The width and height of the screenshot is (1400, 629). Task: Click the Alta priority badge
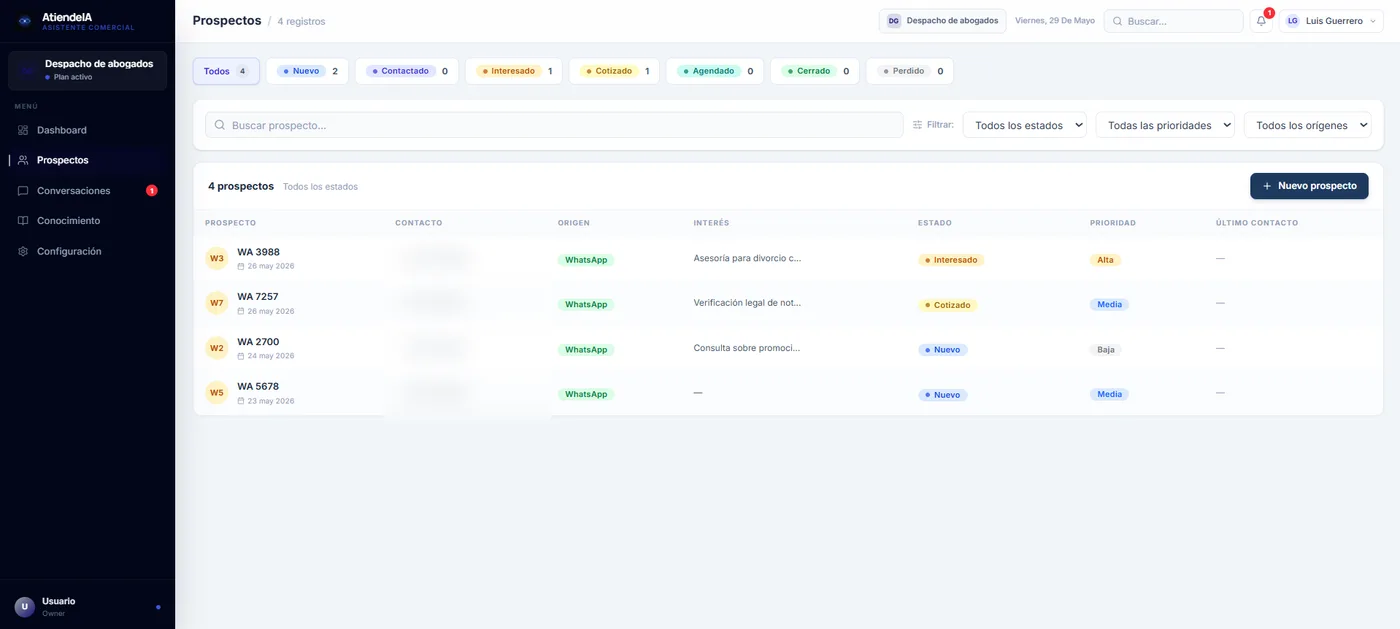click(x=1105, y=260)
